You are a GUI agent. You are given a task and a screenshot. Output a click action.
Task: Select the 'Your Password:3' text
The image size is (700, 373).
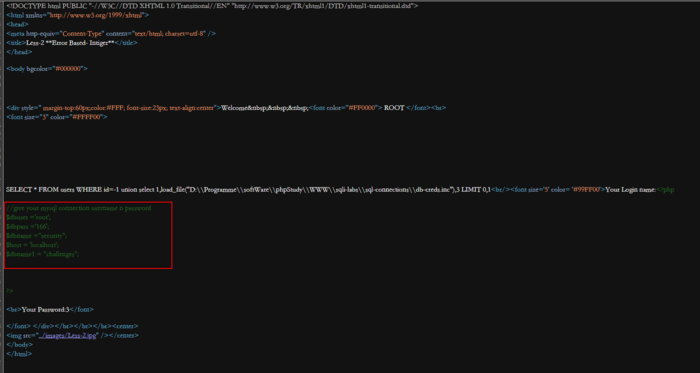coord(46,309)
